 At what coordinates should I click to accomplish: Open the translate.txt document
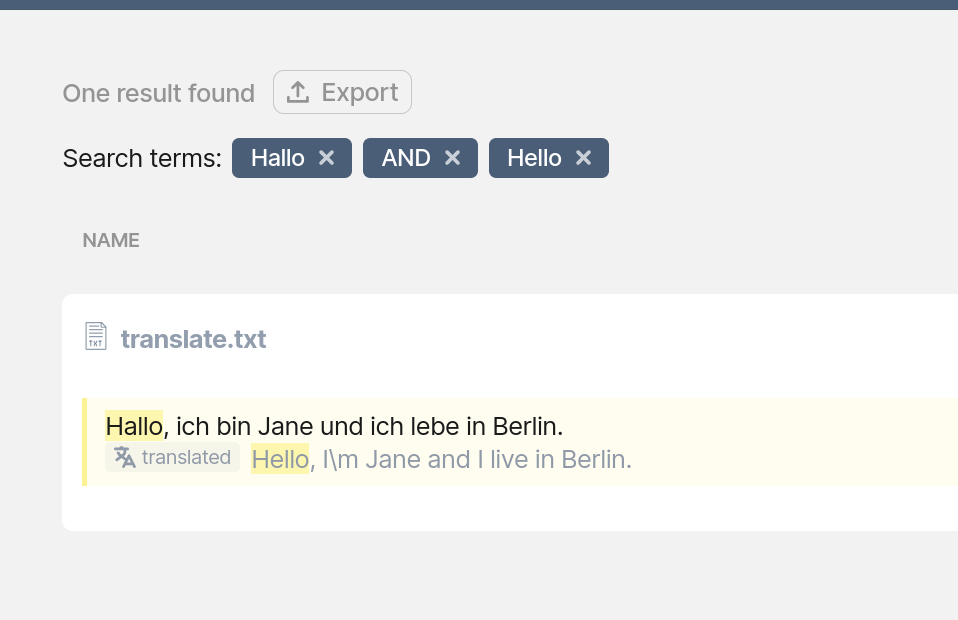click(193, 339)
